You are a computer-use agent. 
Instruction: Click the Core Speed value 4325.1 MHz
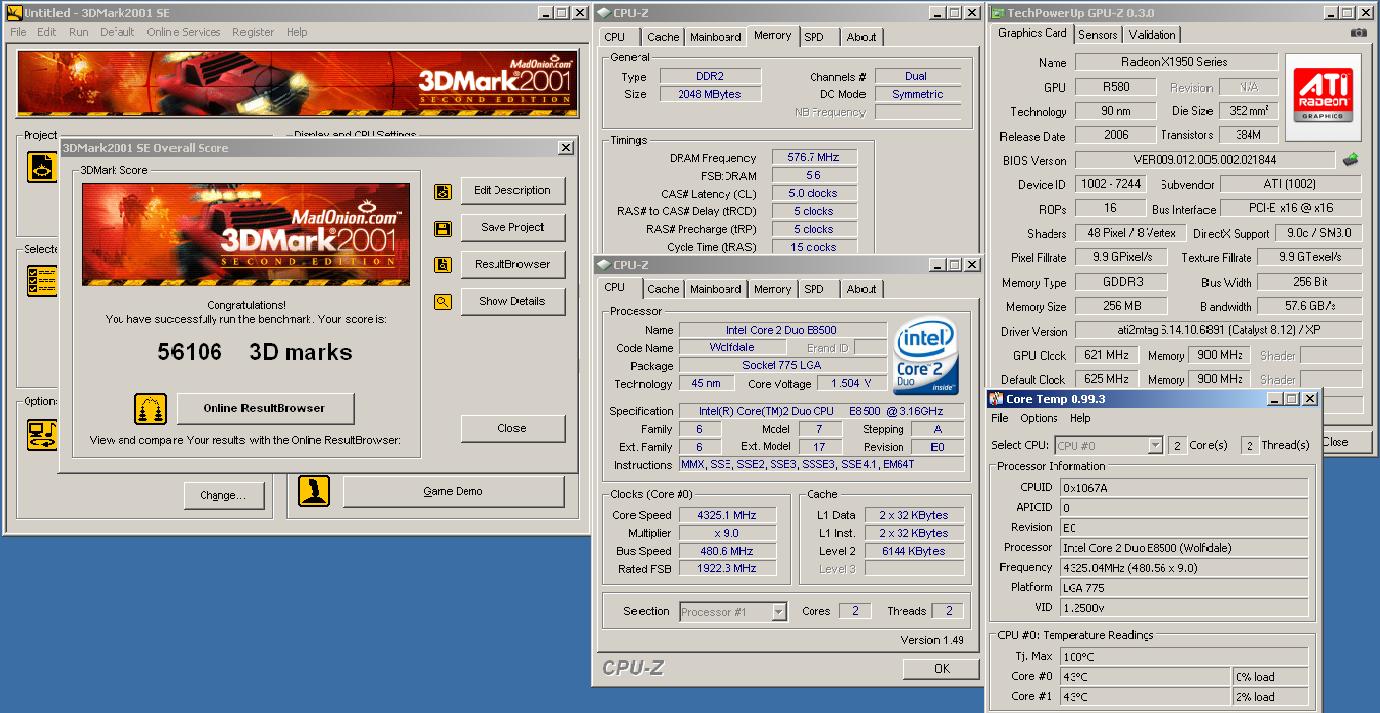pos(726,515)
